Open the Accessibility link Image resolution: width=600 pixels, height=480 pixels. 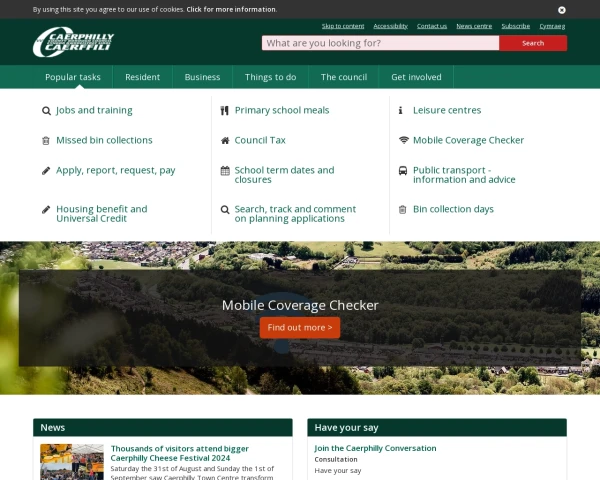coord(390,26)
